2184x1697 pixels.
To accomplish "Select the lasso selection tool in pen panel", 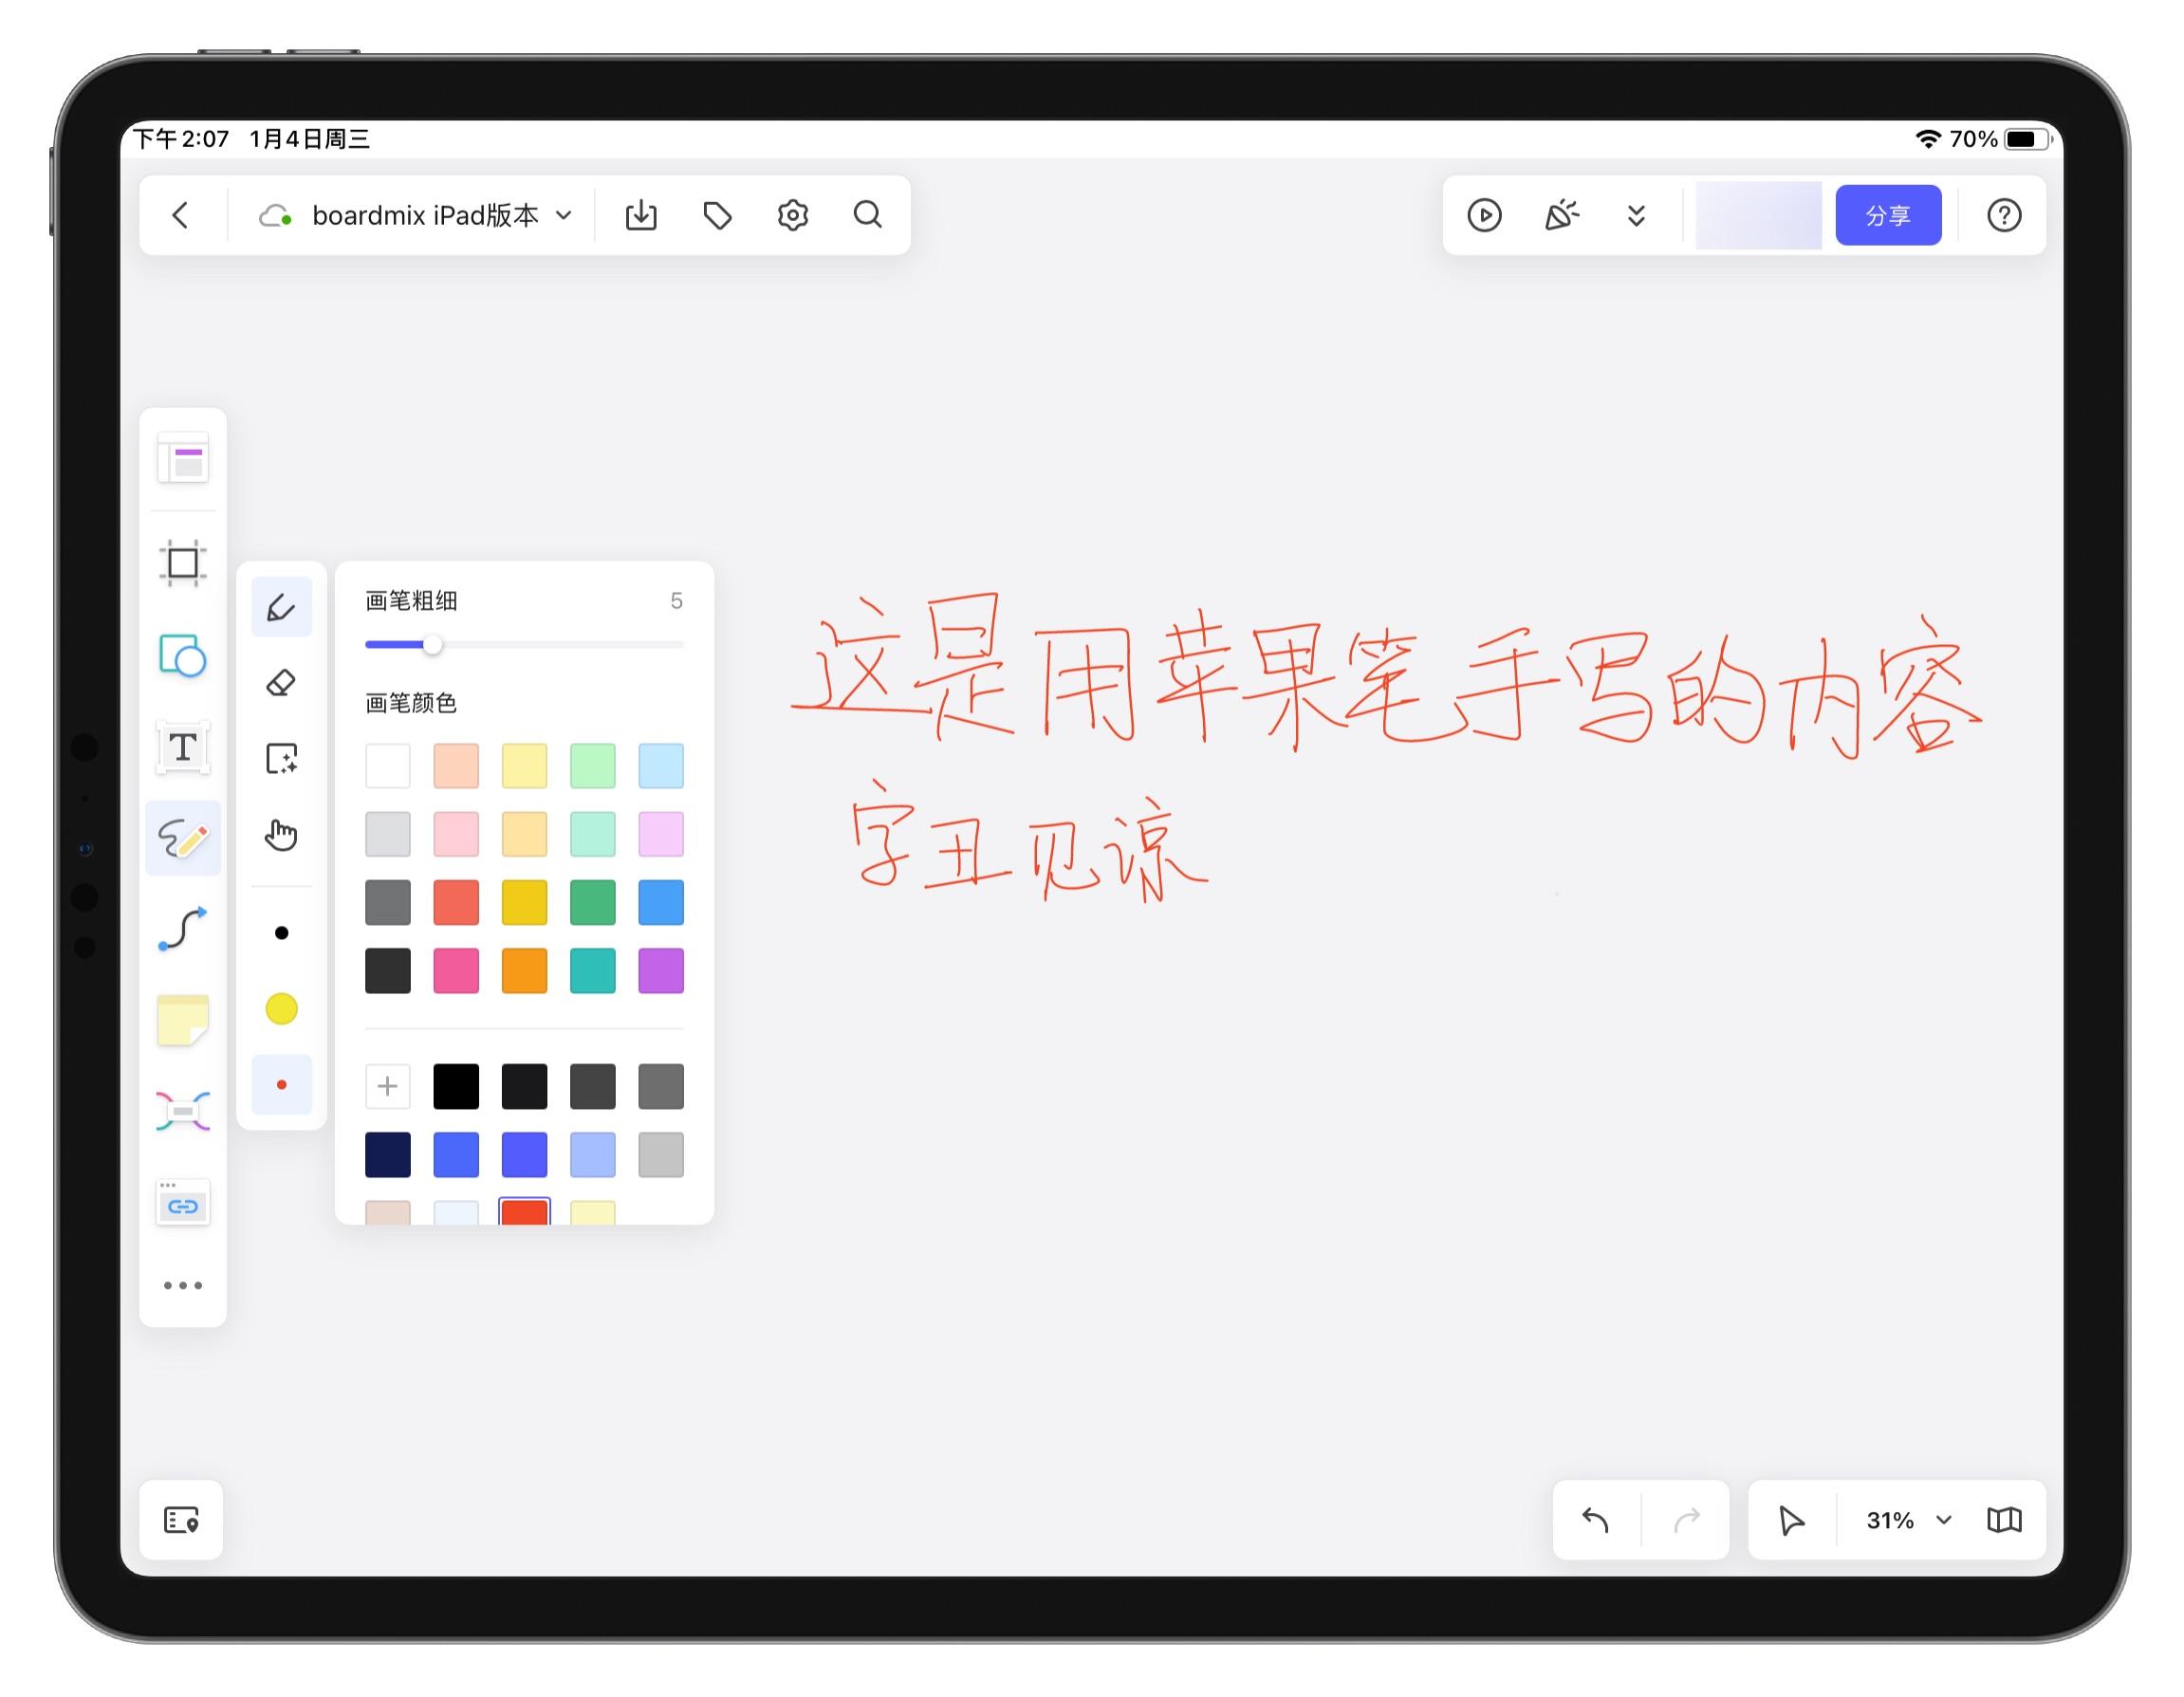I will tap(282, 759).
